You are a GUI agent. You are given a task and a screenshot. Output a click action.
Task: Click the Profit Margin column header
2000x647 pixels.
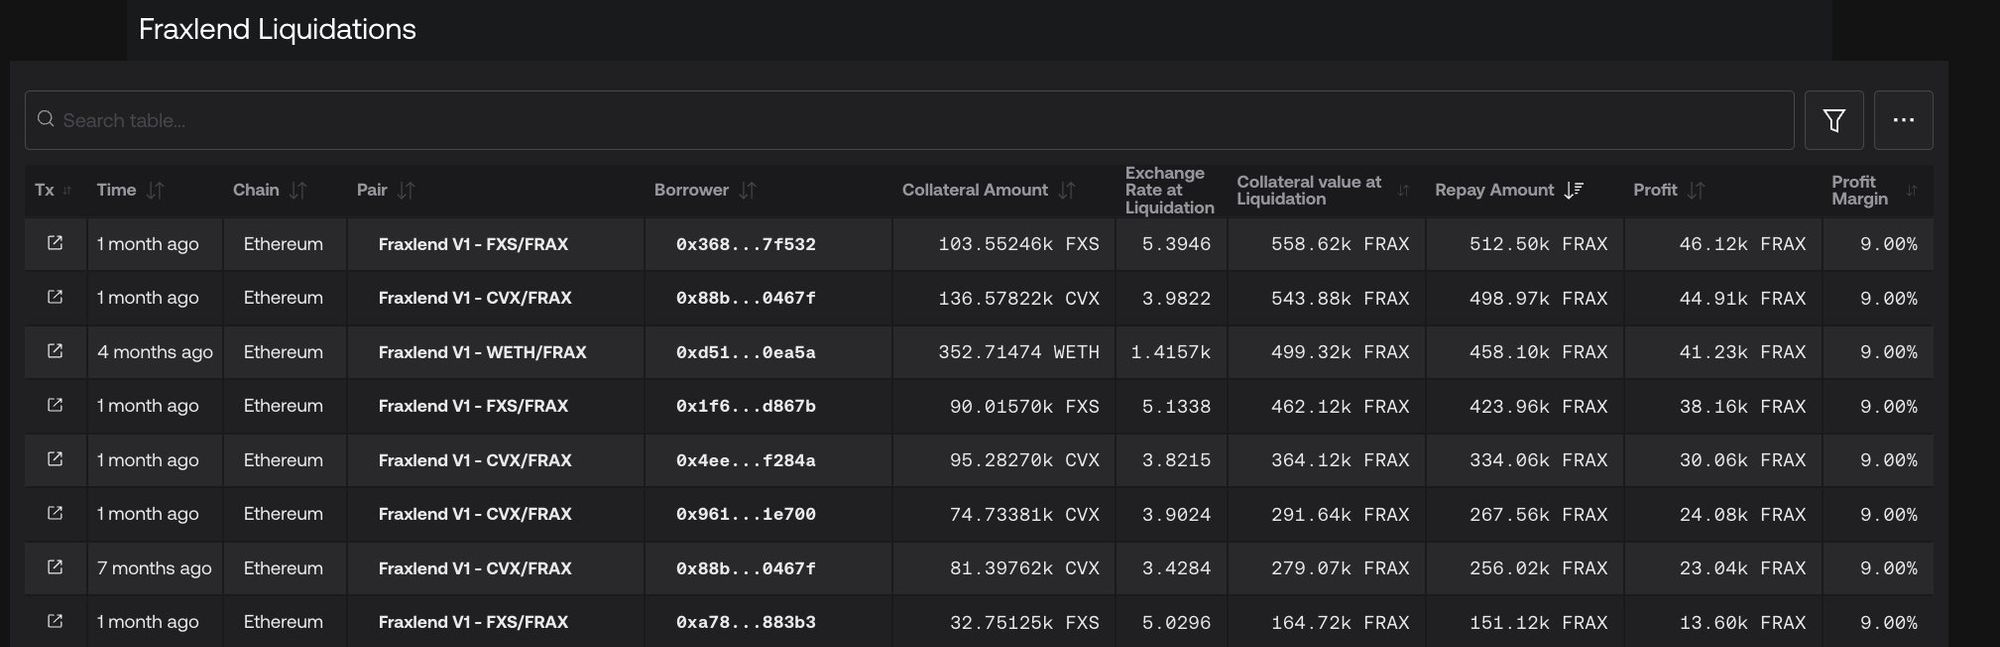(x=1859, y=190)
